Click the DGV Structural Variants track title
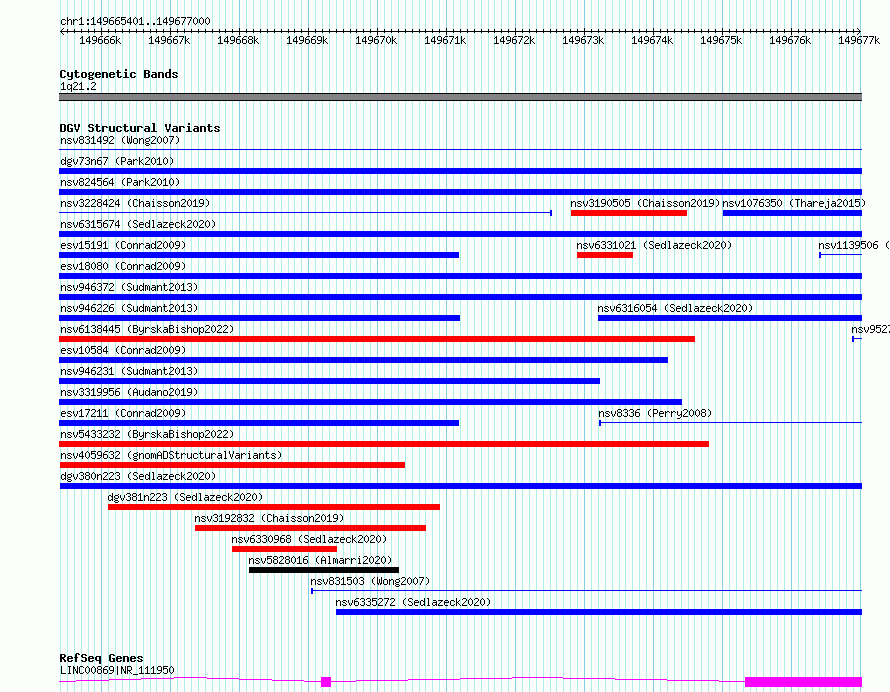Screen dimensions: 890x692 click(x=140, y=128)
